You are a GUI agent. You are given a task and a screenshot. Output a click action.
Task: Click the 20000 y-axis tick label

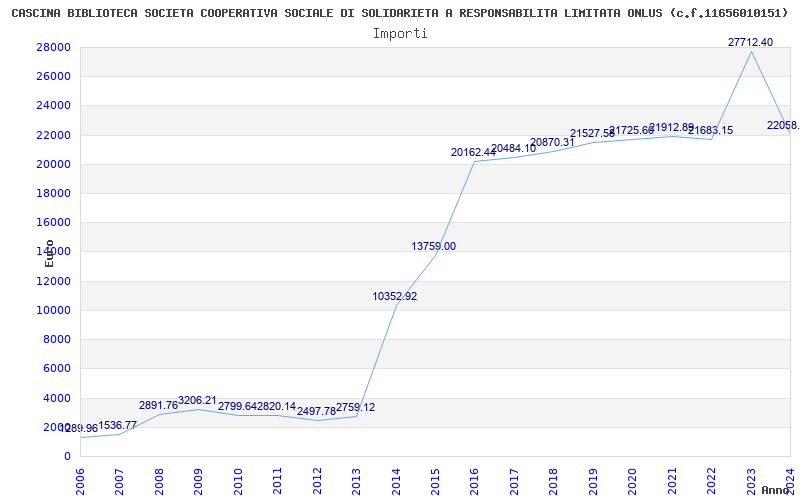tap(53, 164)
